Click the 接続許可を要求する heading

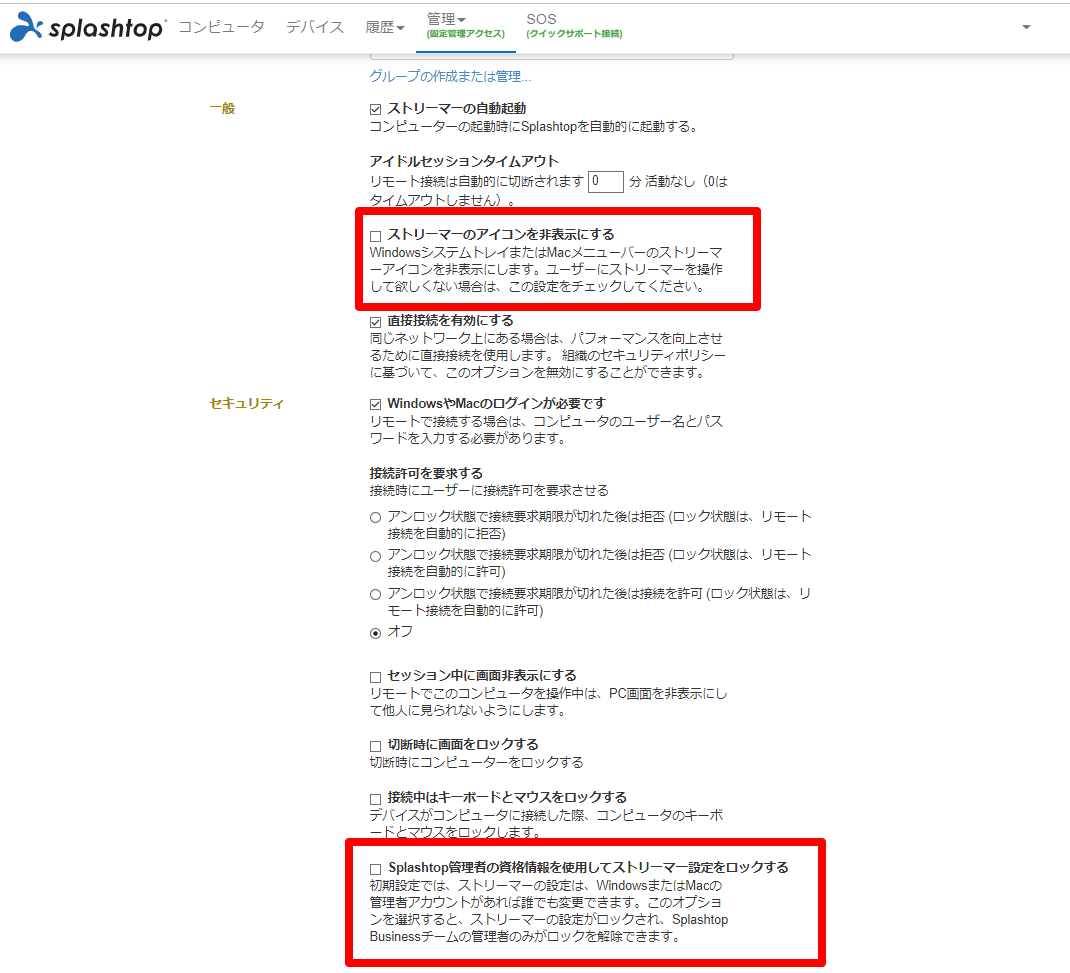pos(426,473)
